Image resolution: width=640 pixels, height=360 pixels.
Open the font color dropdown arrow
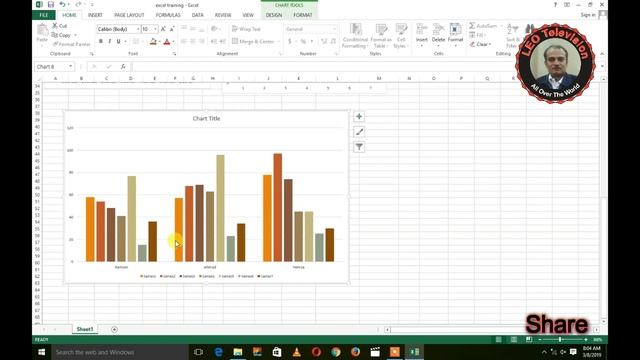[173, 41]
